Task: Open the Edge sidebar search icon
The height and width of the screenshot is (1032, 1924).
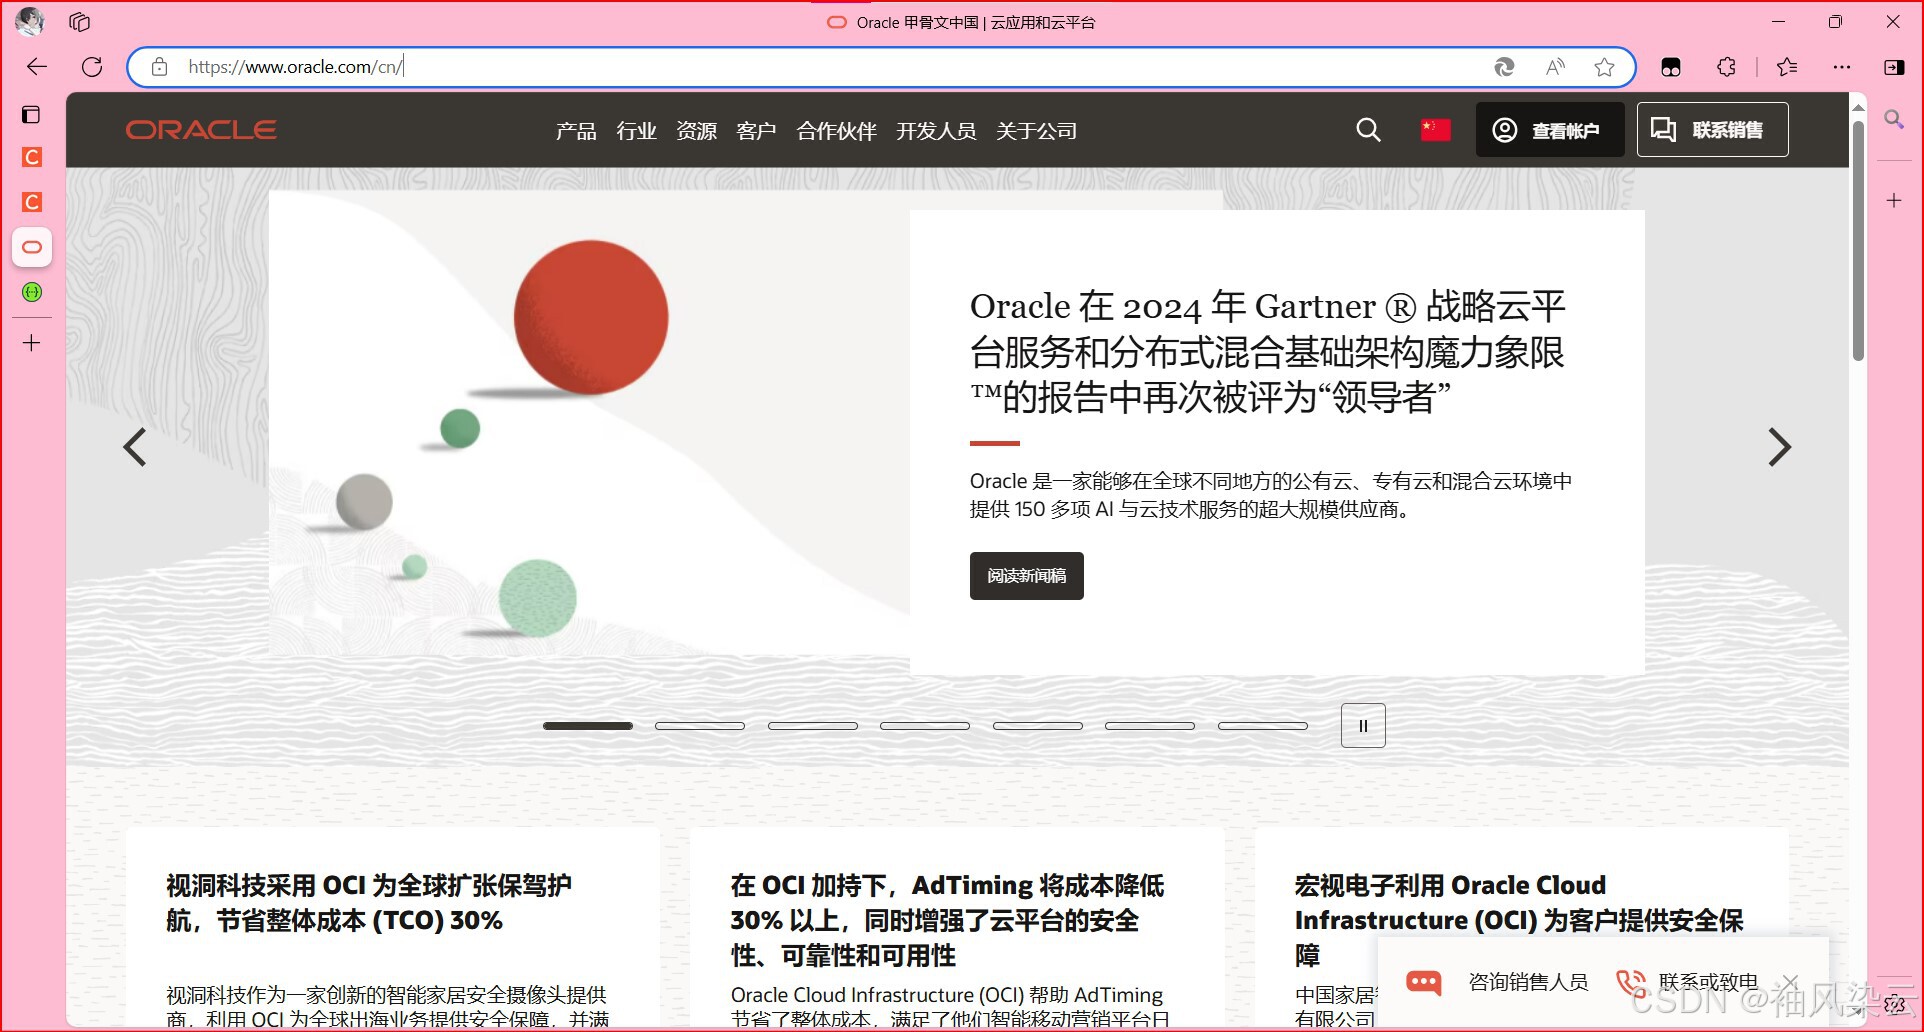Action: (1894, 119)
